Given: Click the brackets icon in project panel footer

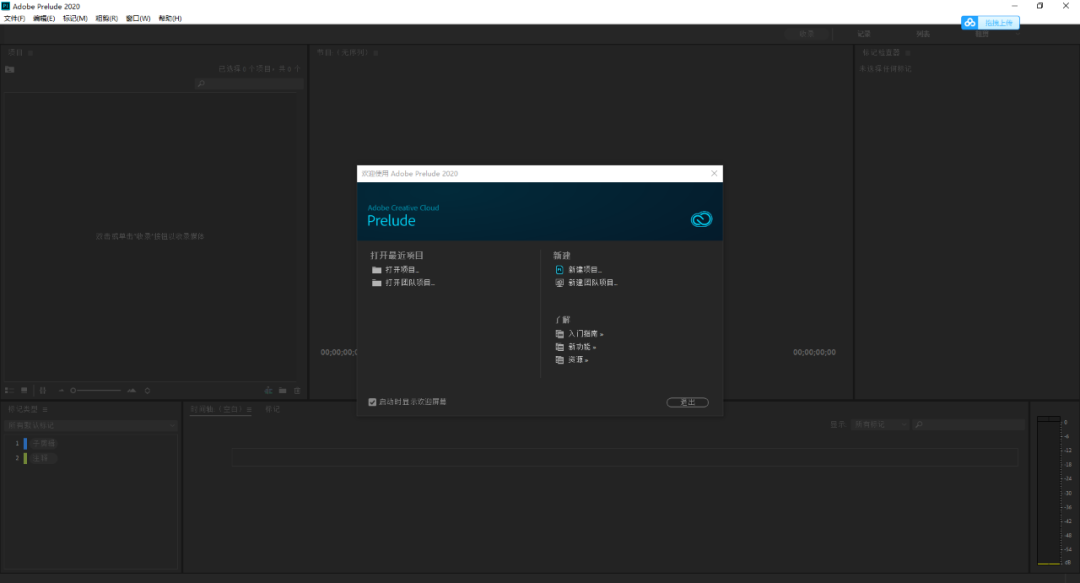Looking at the screenshot, I should 43,391.
